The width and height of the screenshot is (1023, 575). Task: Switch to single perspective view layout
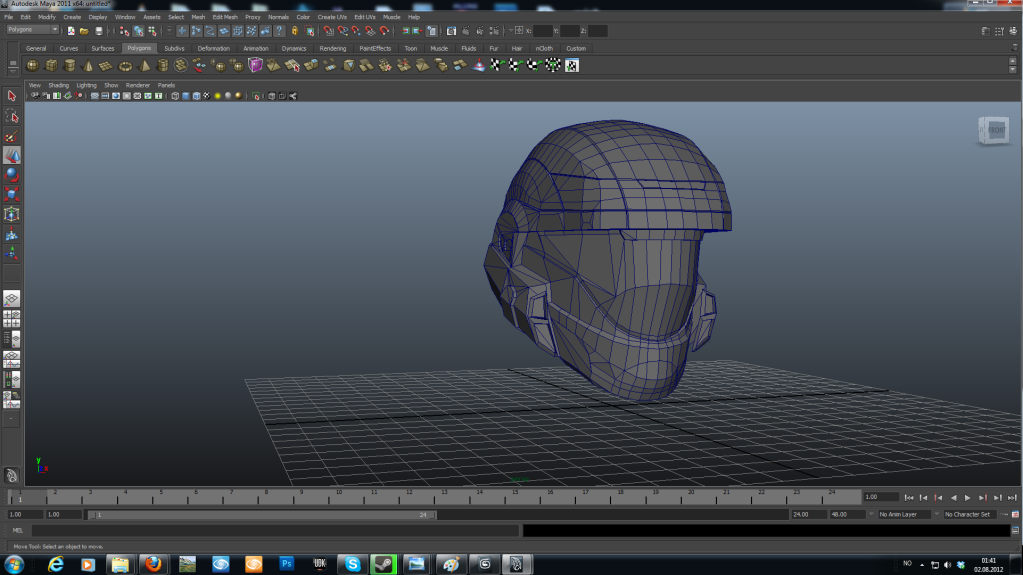tap(12, 299)
